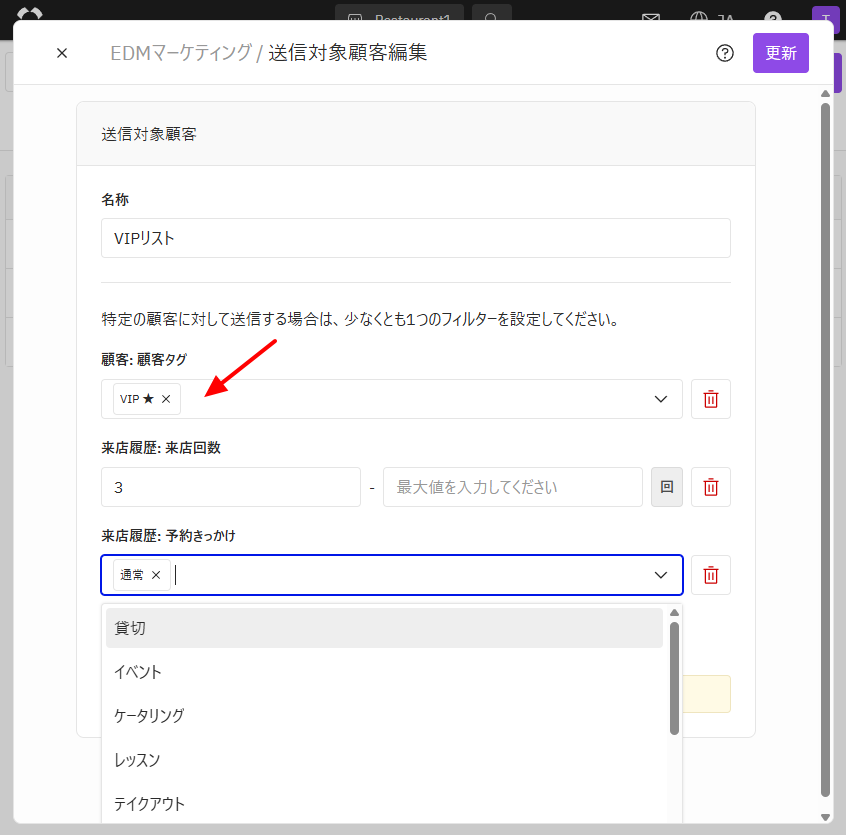Select レッスン from the dropdown list
This screenshot has width=846, height=835.
tap(384, 760)
